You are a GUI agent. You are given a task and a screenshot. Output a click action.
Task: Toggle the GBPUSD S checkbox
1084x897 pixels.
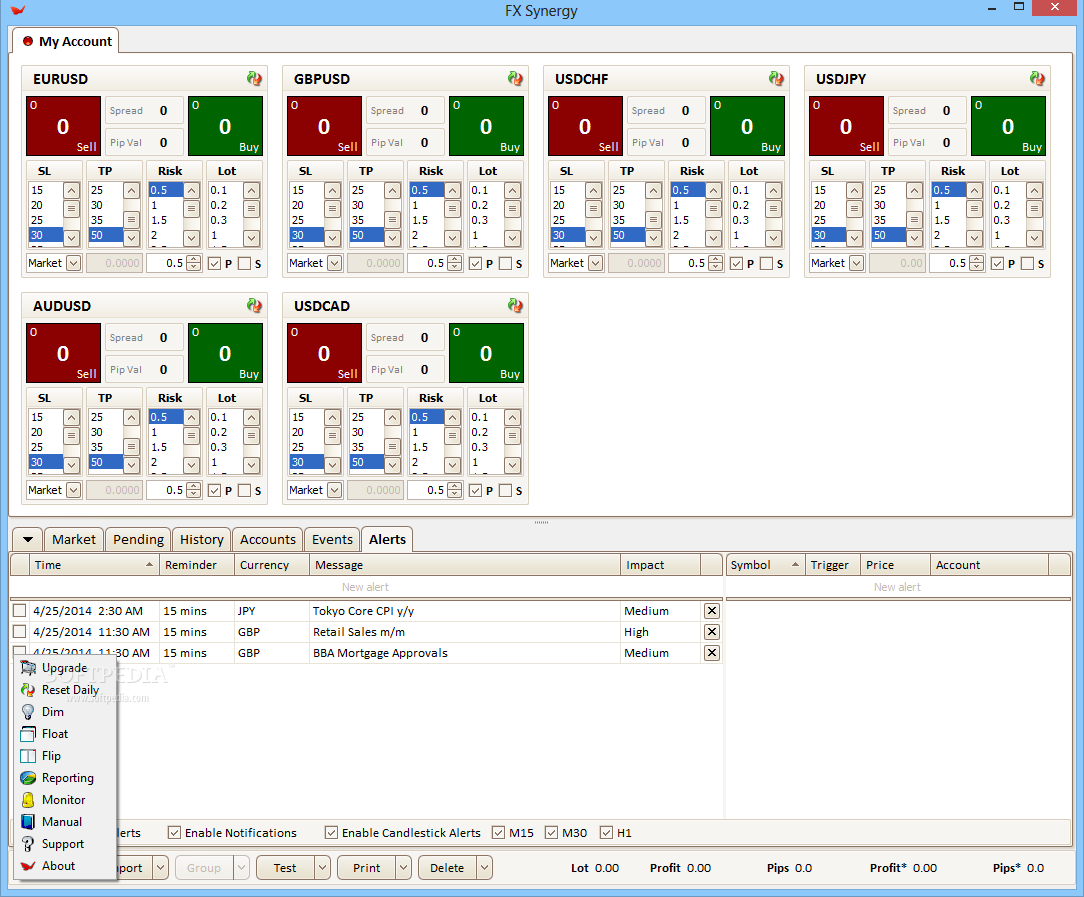(x=505, y=263)
